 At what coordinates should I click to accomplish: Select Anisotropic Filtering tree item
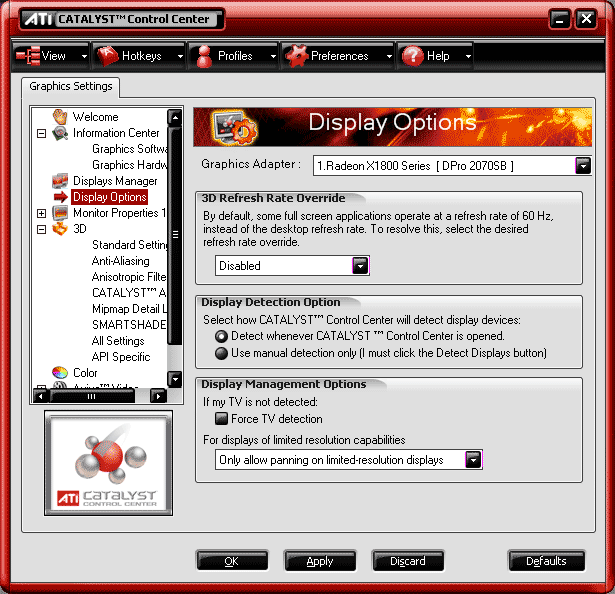(x=129, y=277)
